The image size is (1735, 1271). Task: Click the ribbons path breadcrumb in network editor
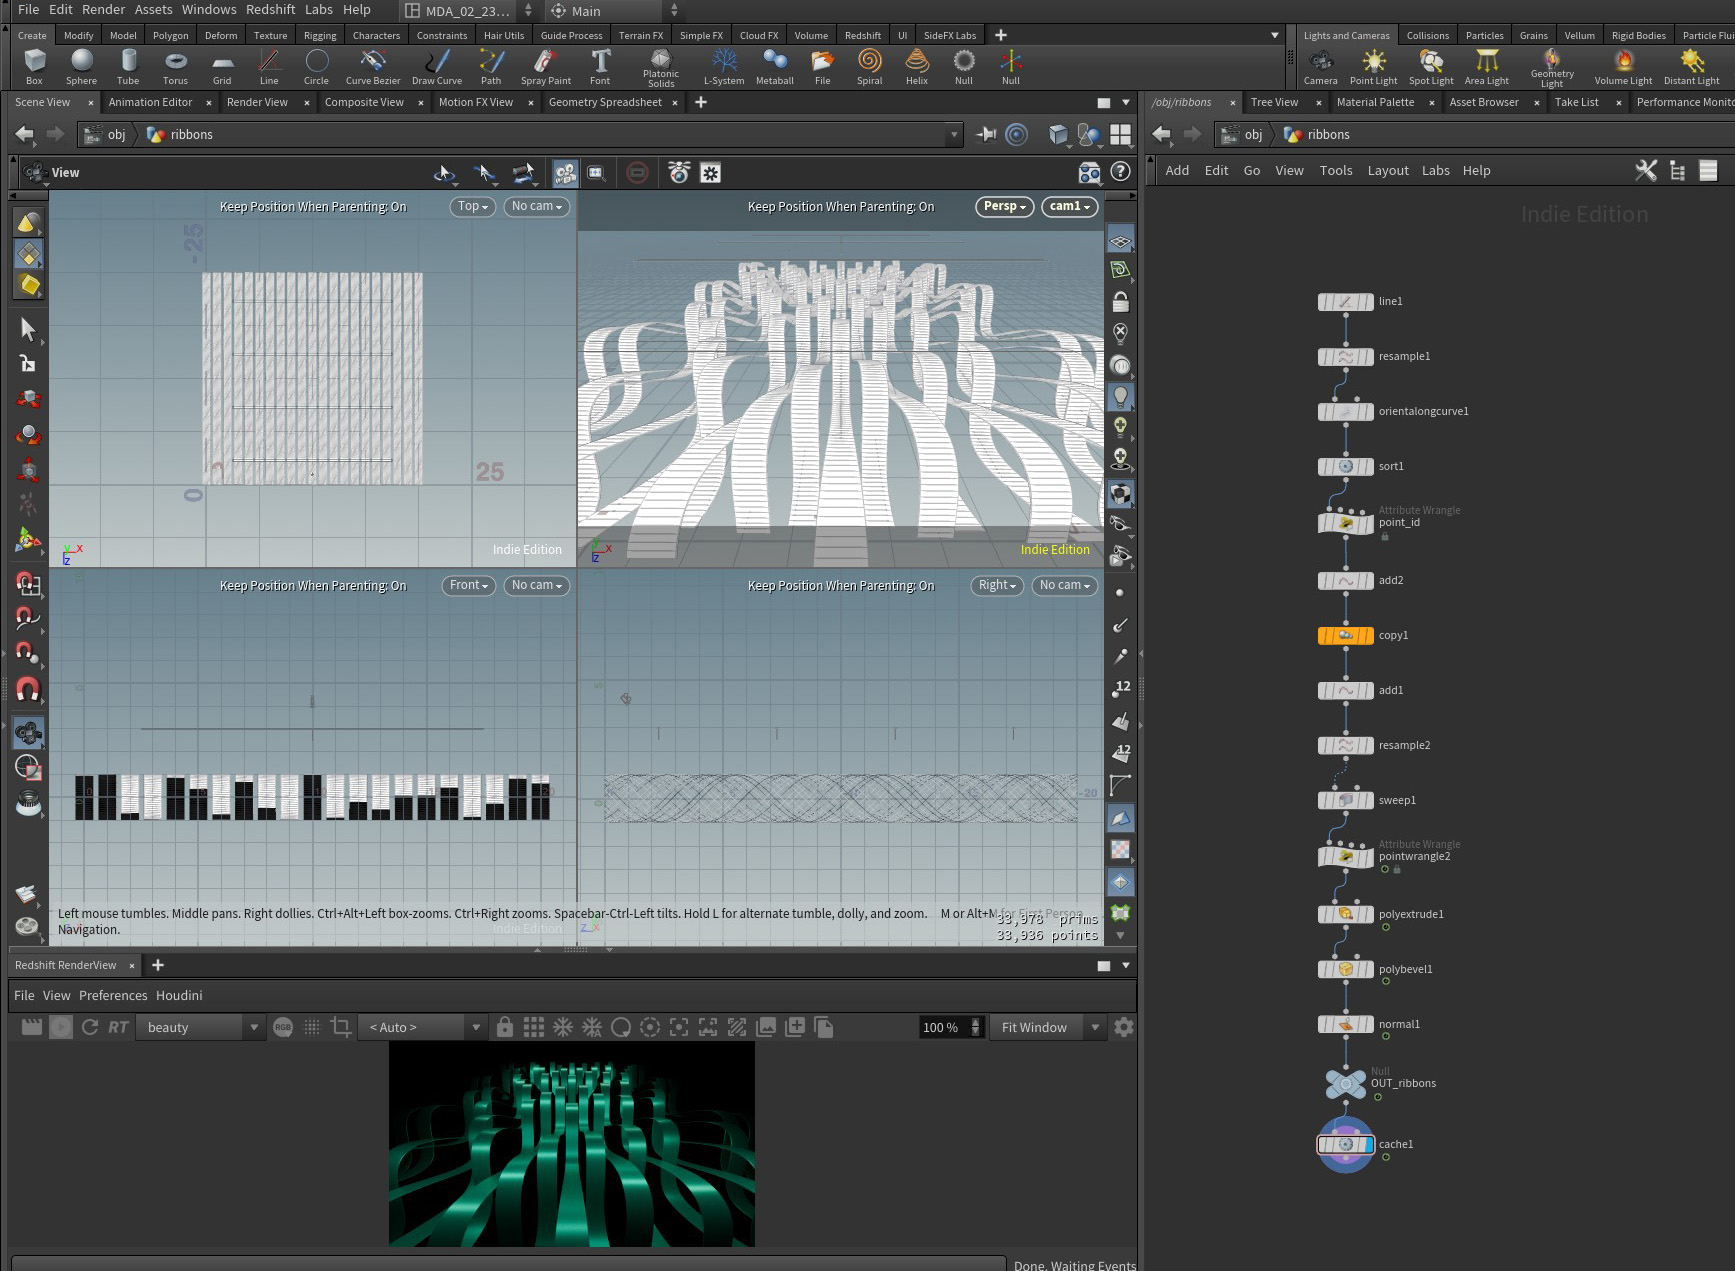pos(1328,135)
